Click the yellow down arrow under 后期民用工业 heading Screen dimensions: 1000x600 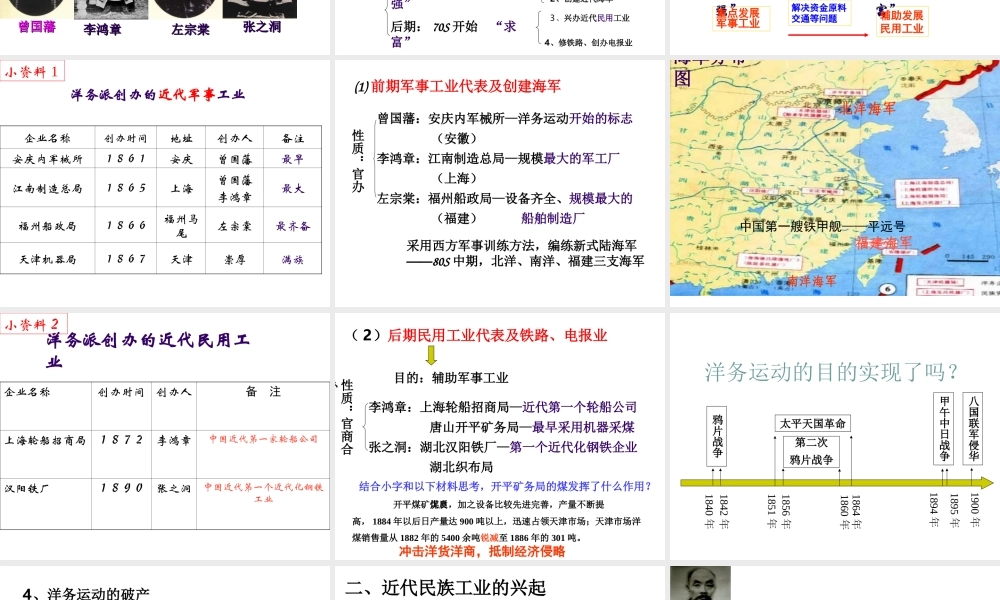coord(431,355)
